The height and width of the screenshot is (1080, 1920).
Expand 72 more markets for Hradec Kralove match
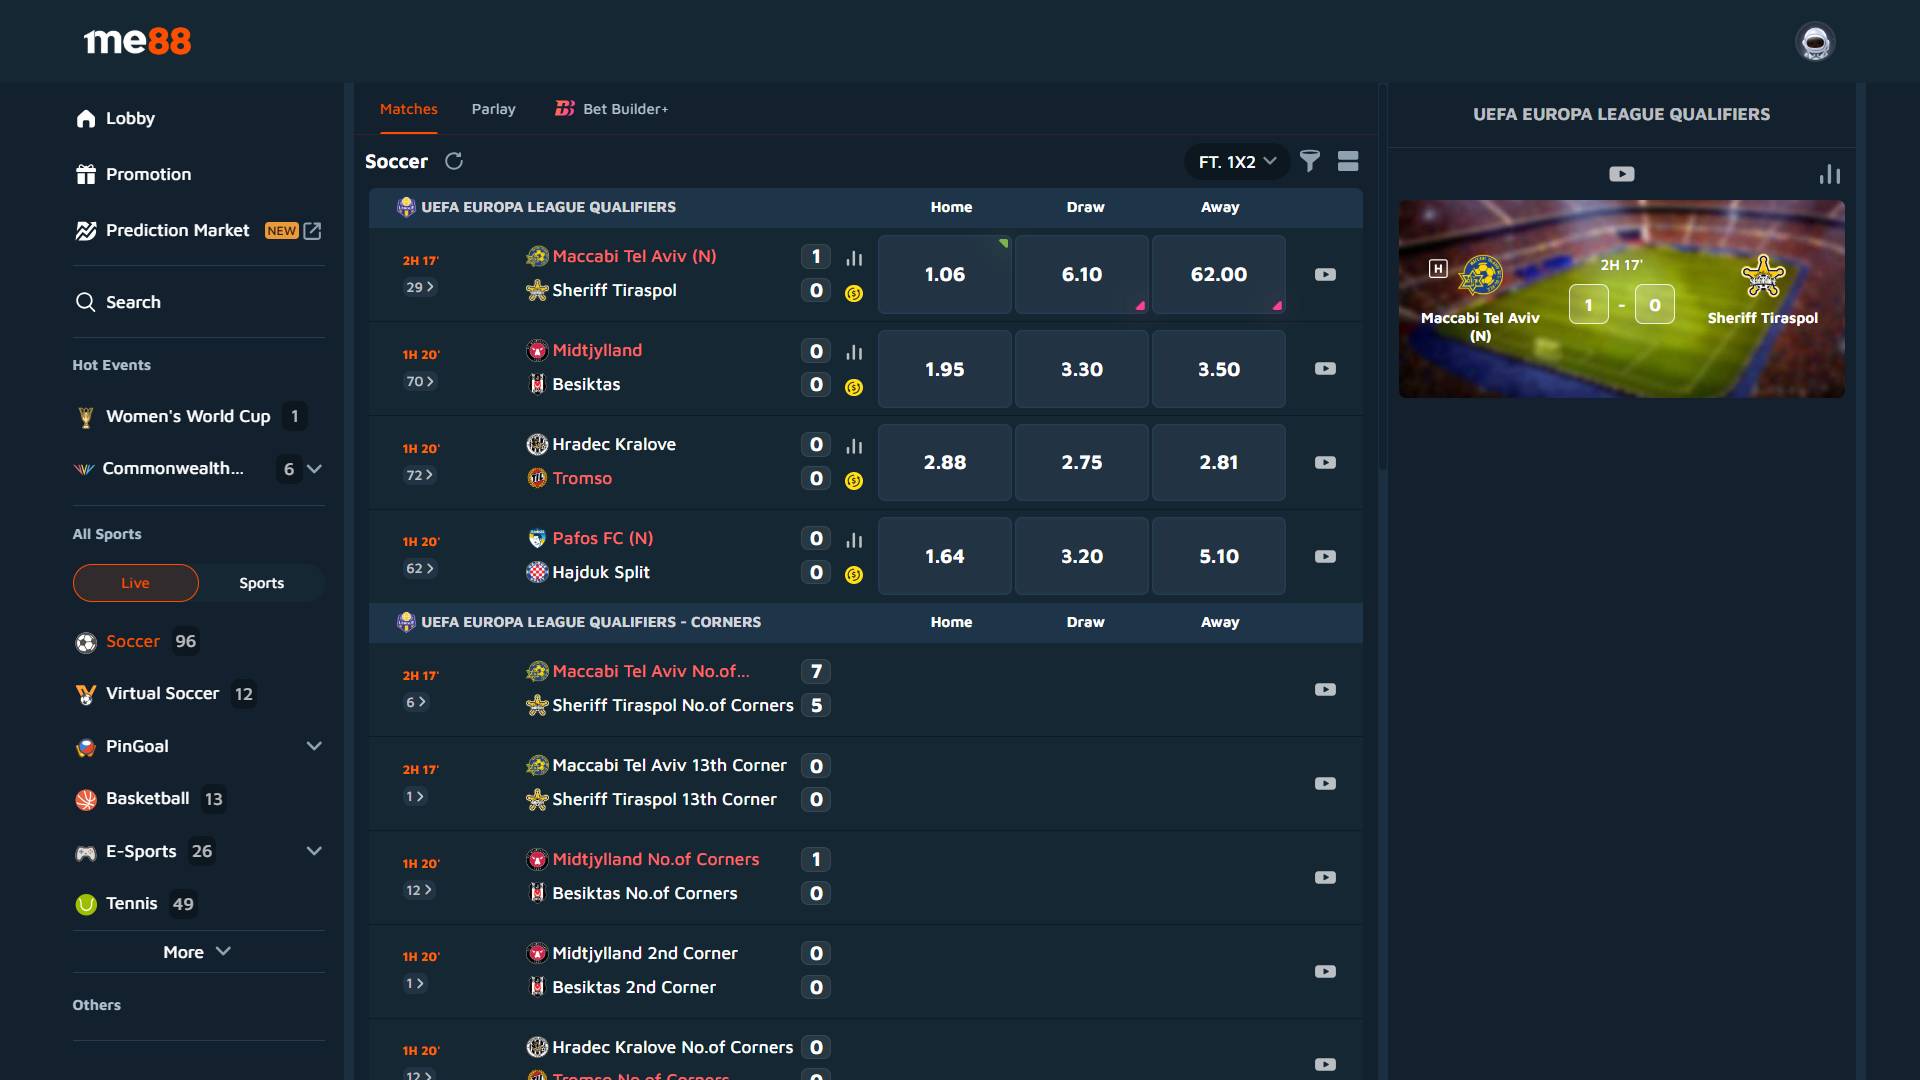[x=420, y=475]
